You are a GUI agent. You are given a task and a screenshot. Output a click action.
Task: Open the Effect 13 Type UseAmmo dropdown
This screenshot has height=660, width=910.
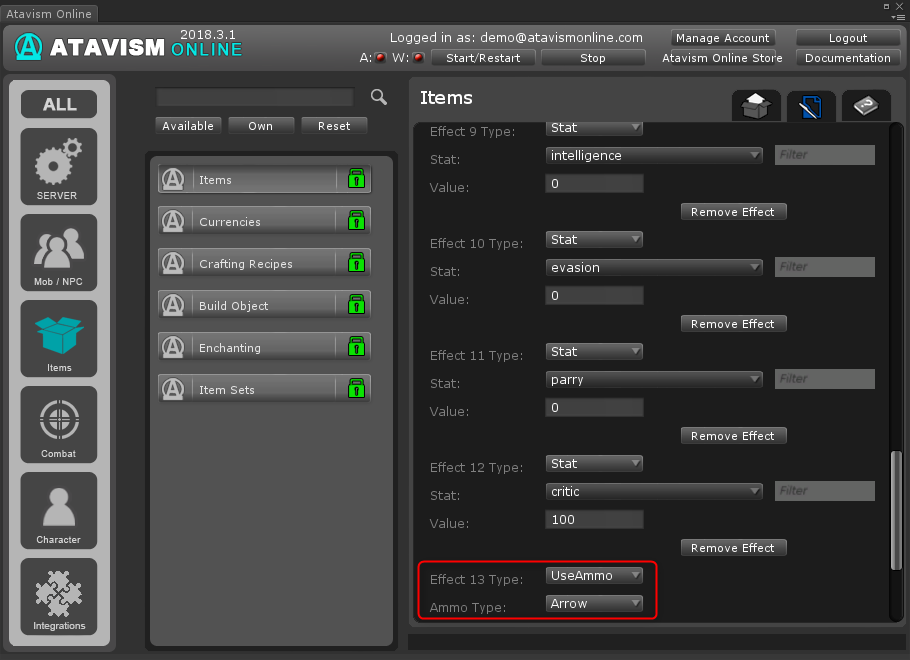point(595,575)
